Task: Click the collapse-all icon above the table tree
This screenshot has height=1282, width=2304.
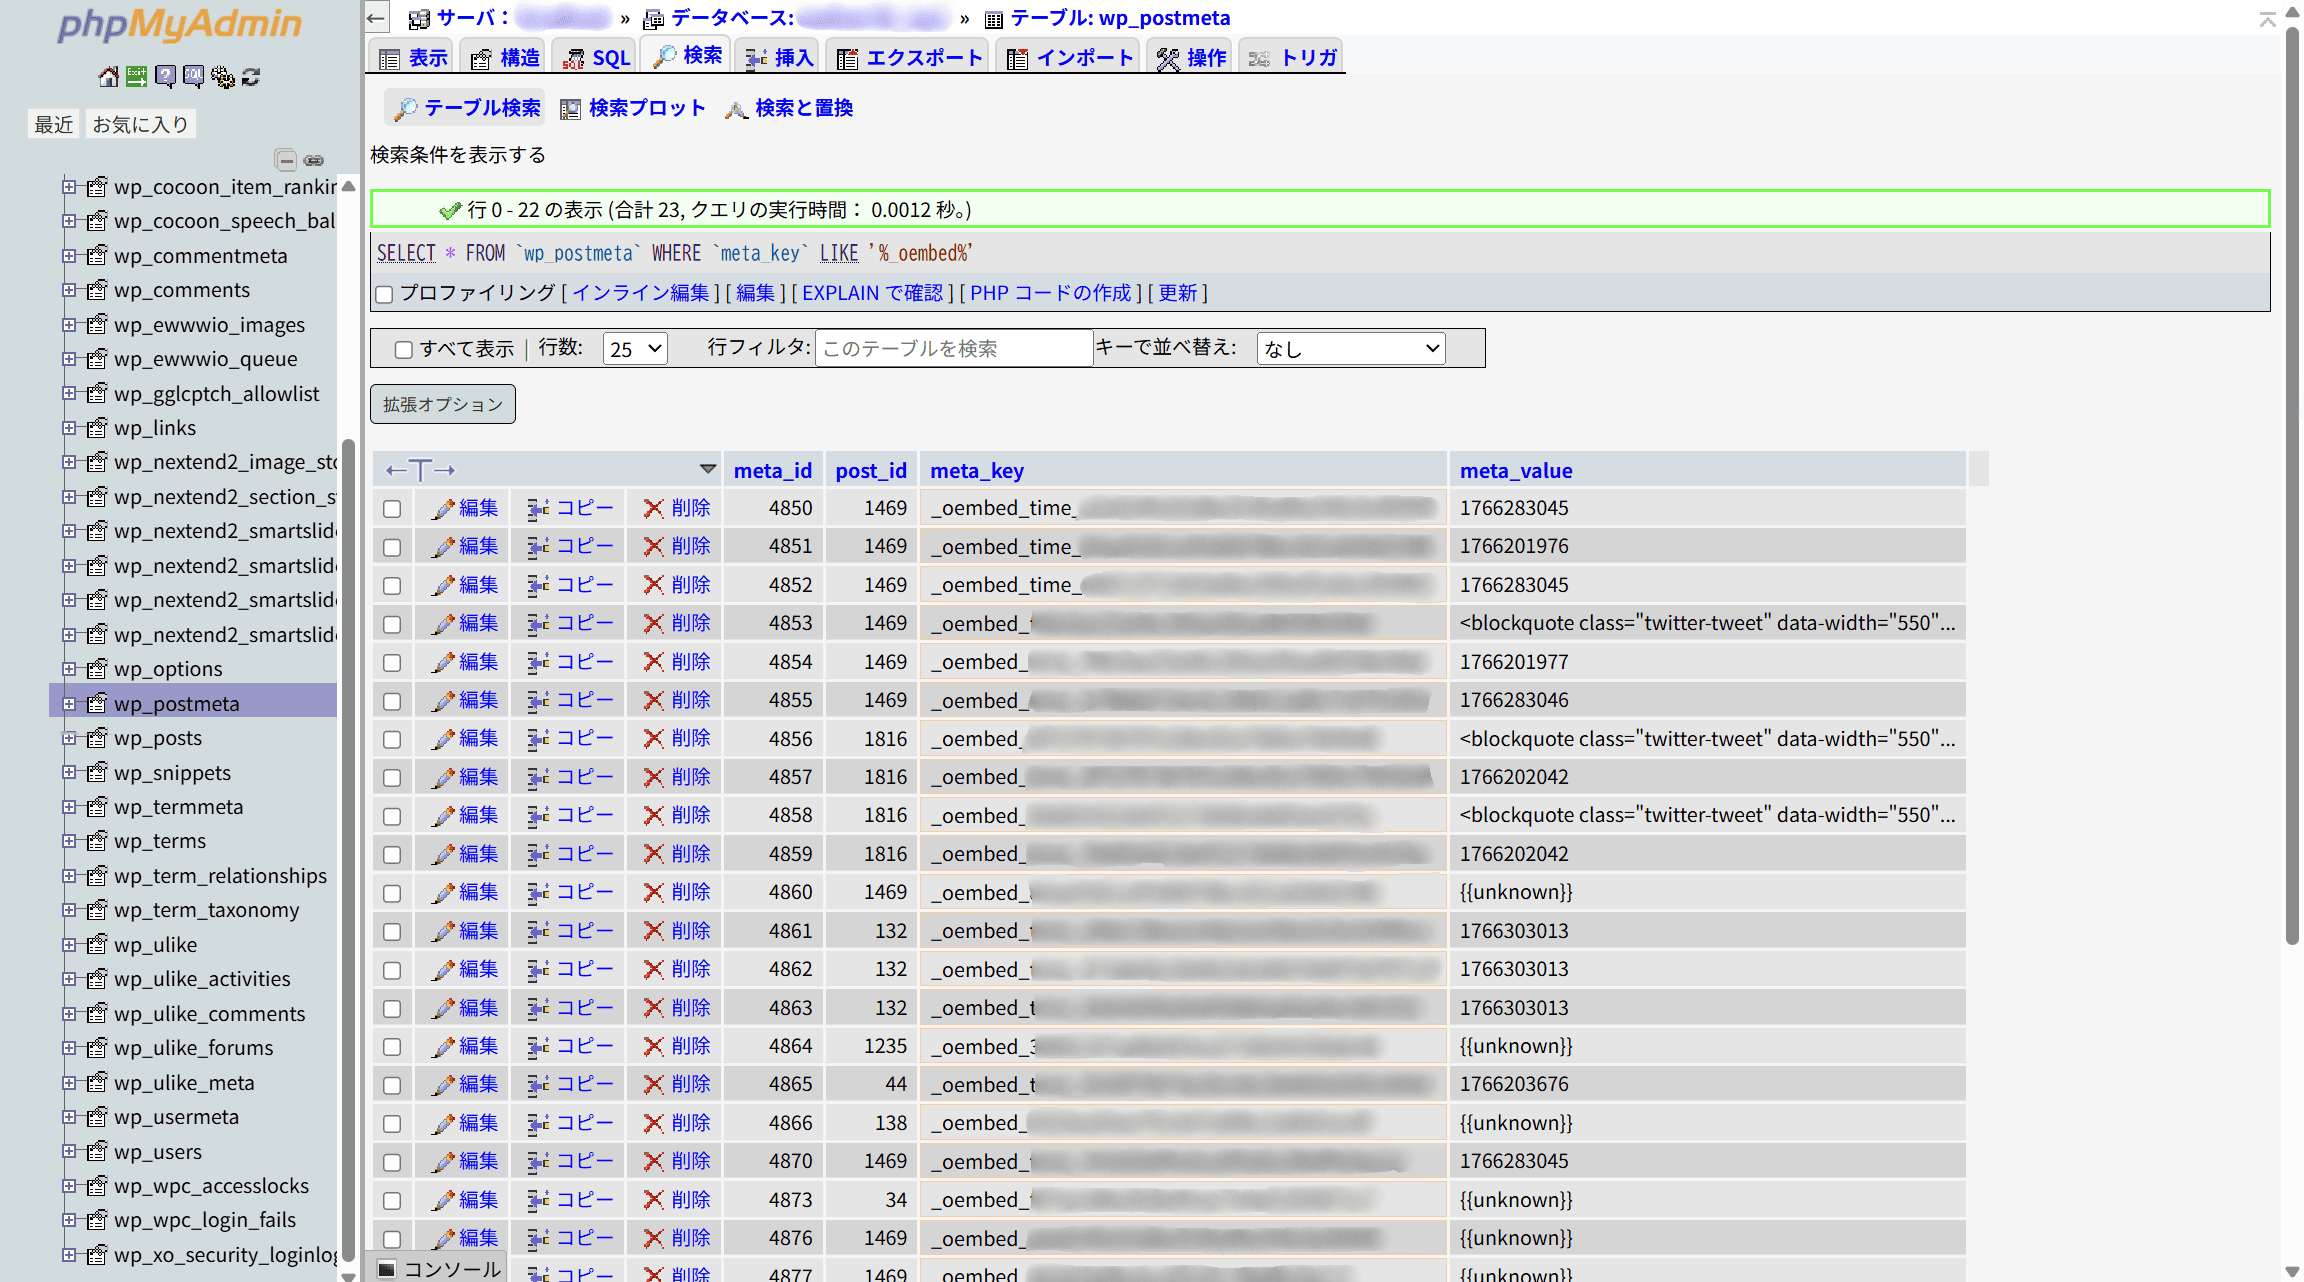Action: pos(286,160)
